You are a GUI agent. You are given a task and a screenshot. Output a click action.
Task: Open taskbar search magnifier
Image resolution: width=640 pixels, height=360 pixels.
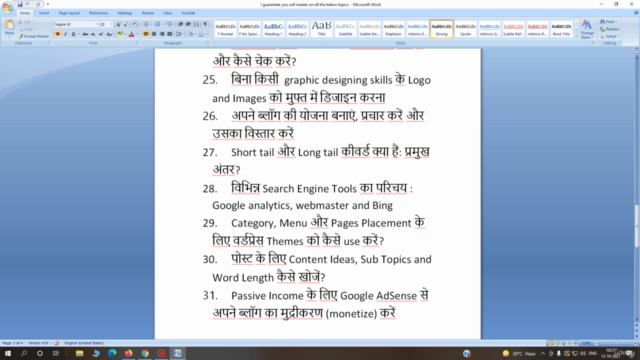[24, 353]
